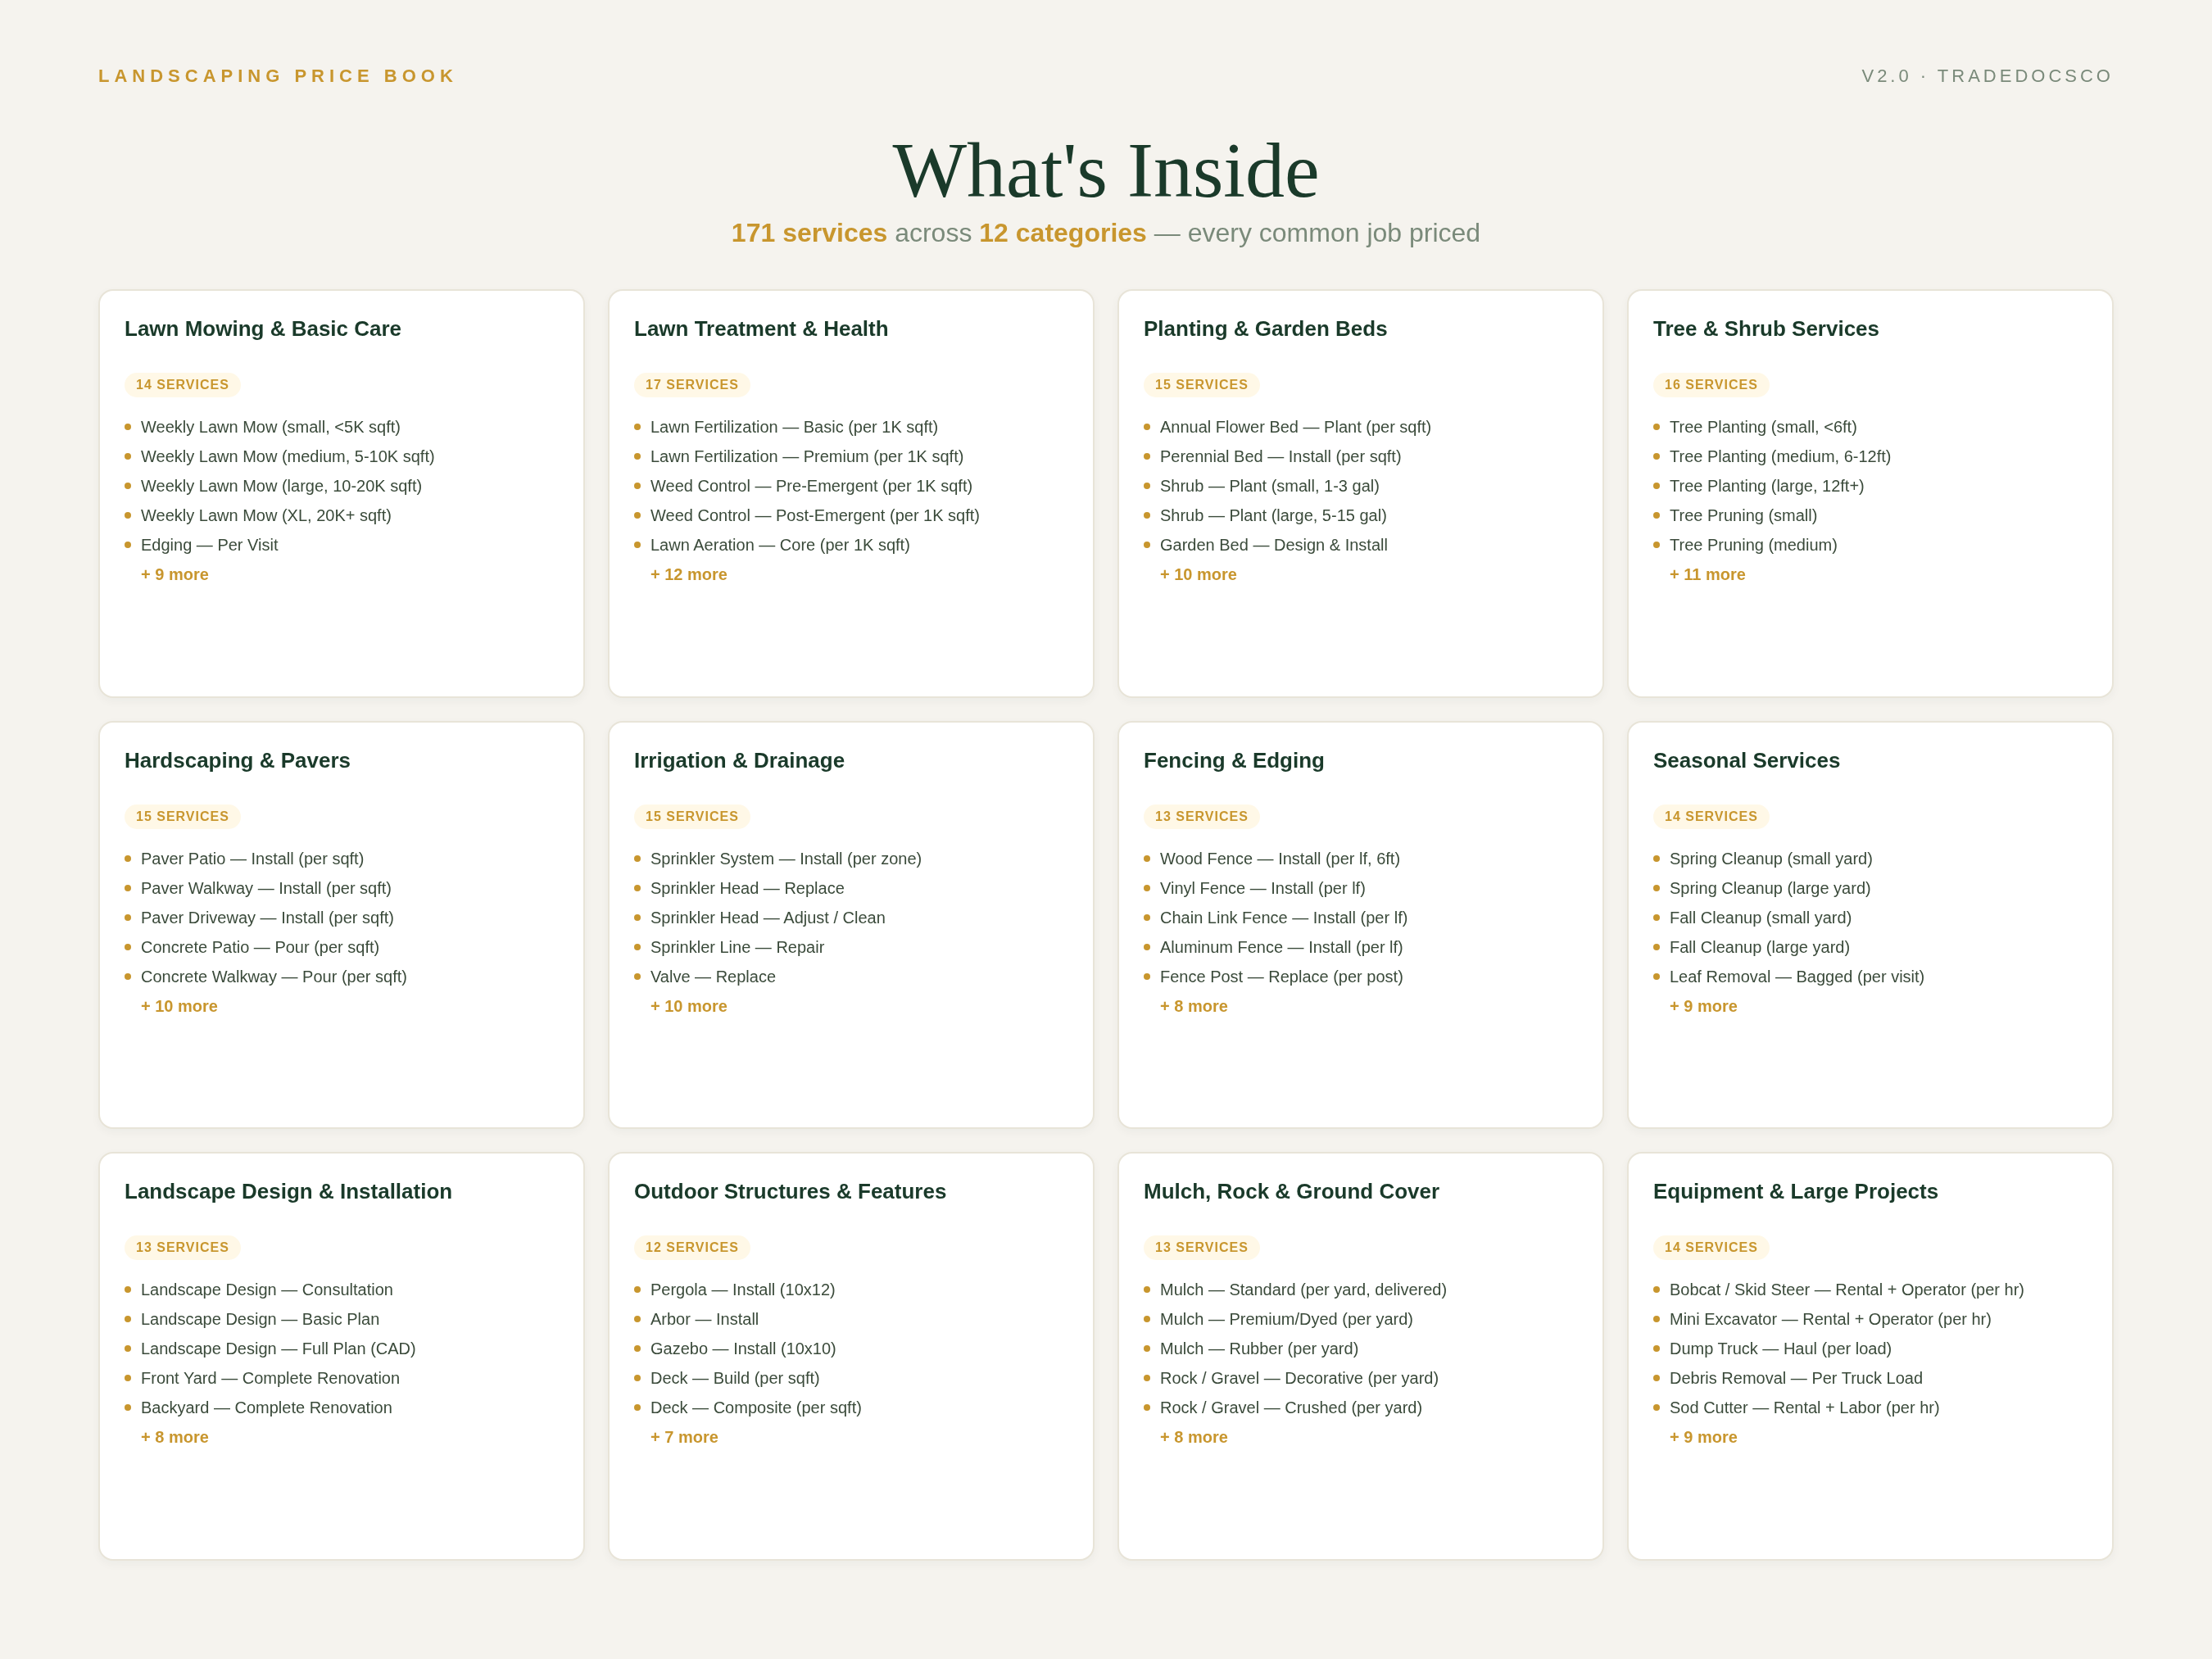Open the 'Planting & Garden Beds' card title
The image size is (2212, 1659).
coord(1265,329)
